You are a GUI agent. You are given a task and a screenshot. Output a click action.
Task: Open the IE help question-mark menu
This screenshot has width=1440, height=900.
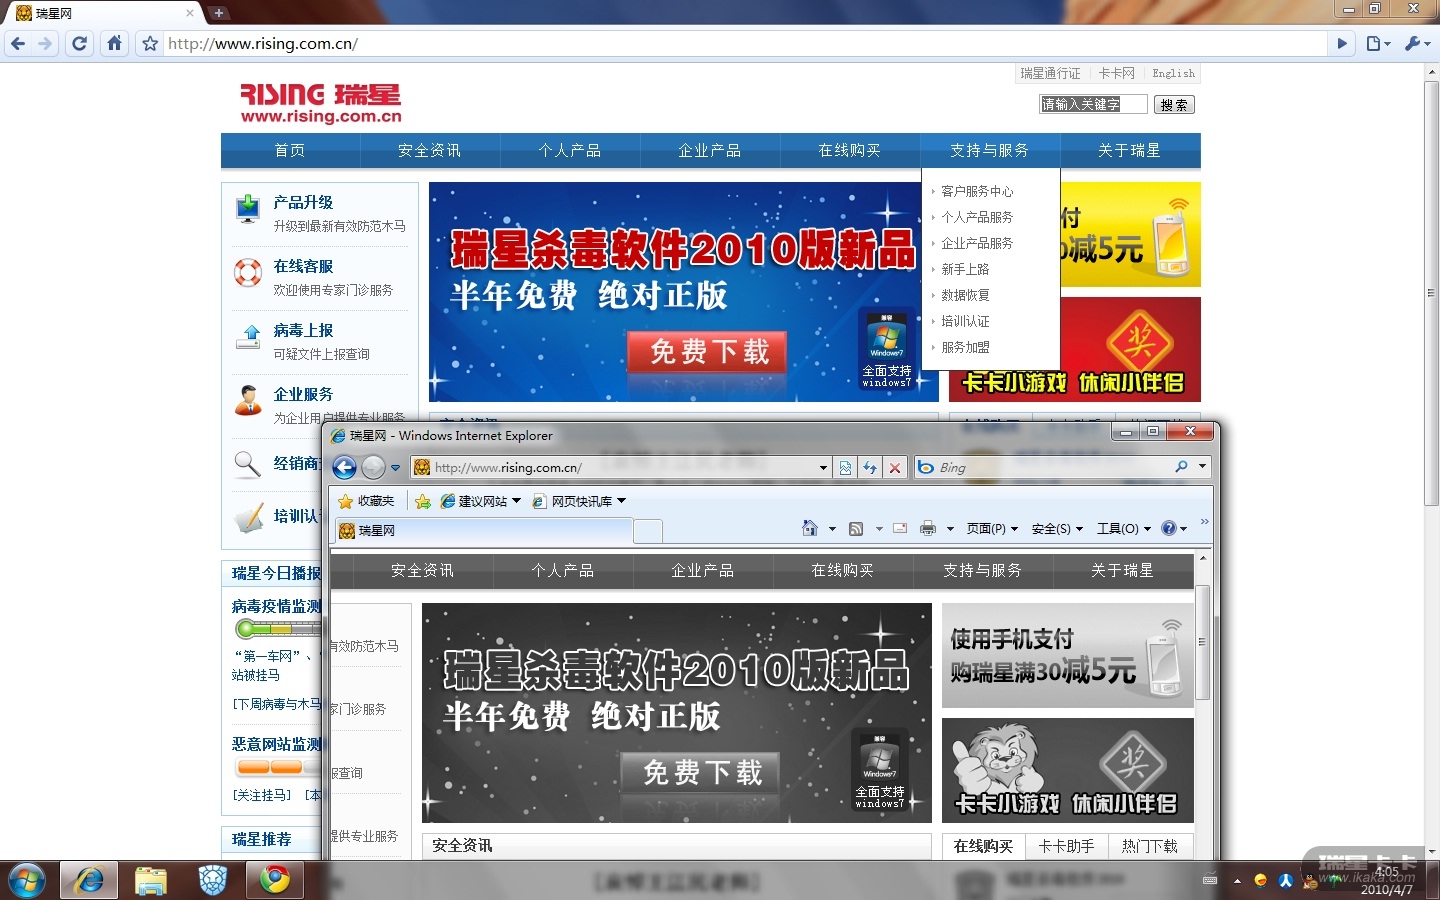point(1174,528)
